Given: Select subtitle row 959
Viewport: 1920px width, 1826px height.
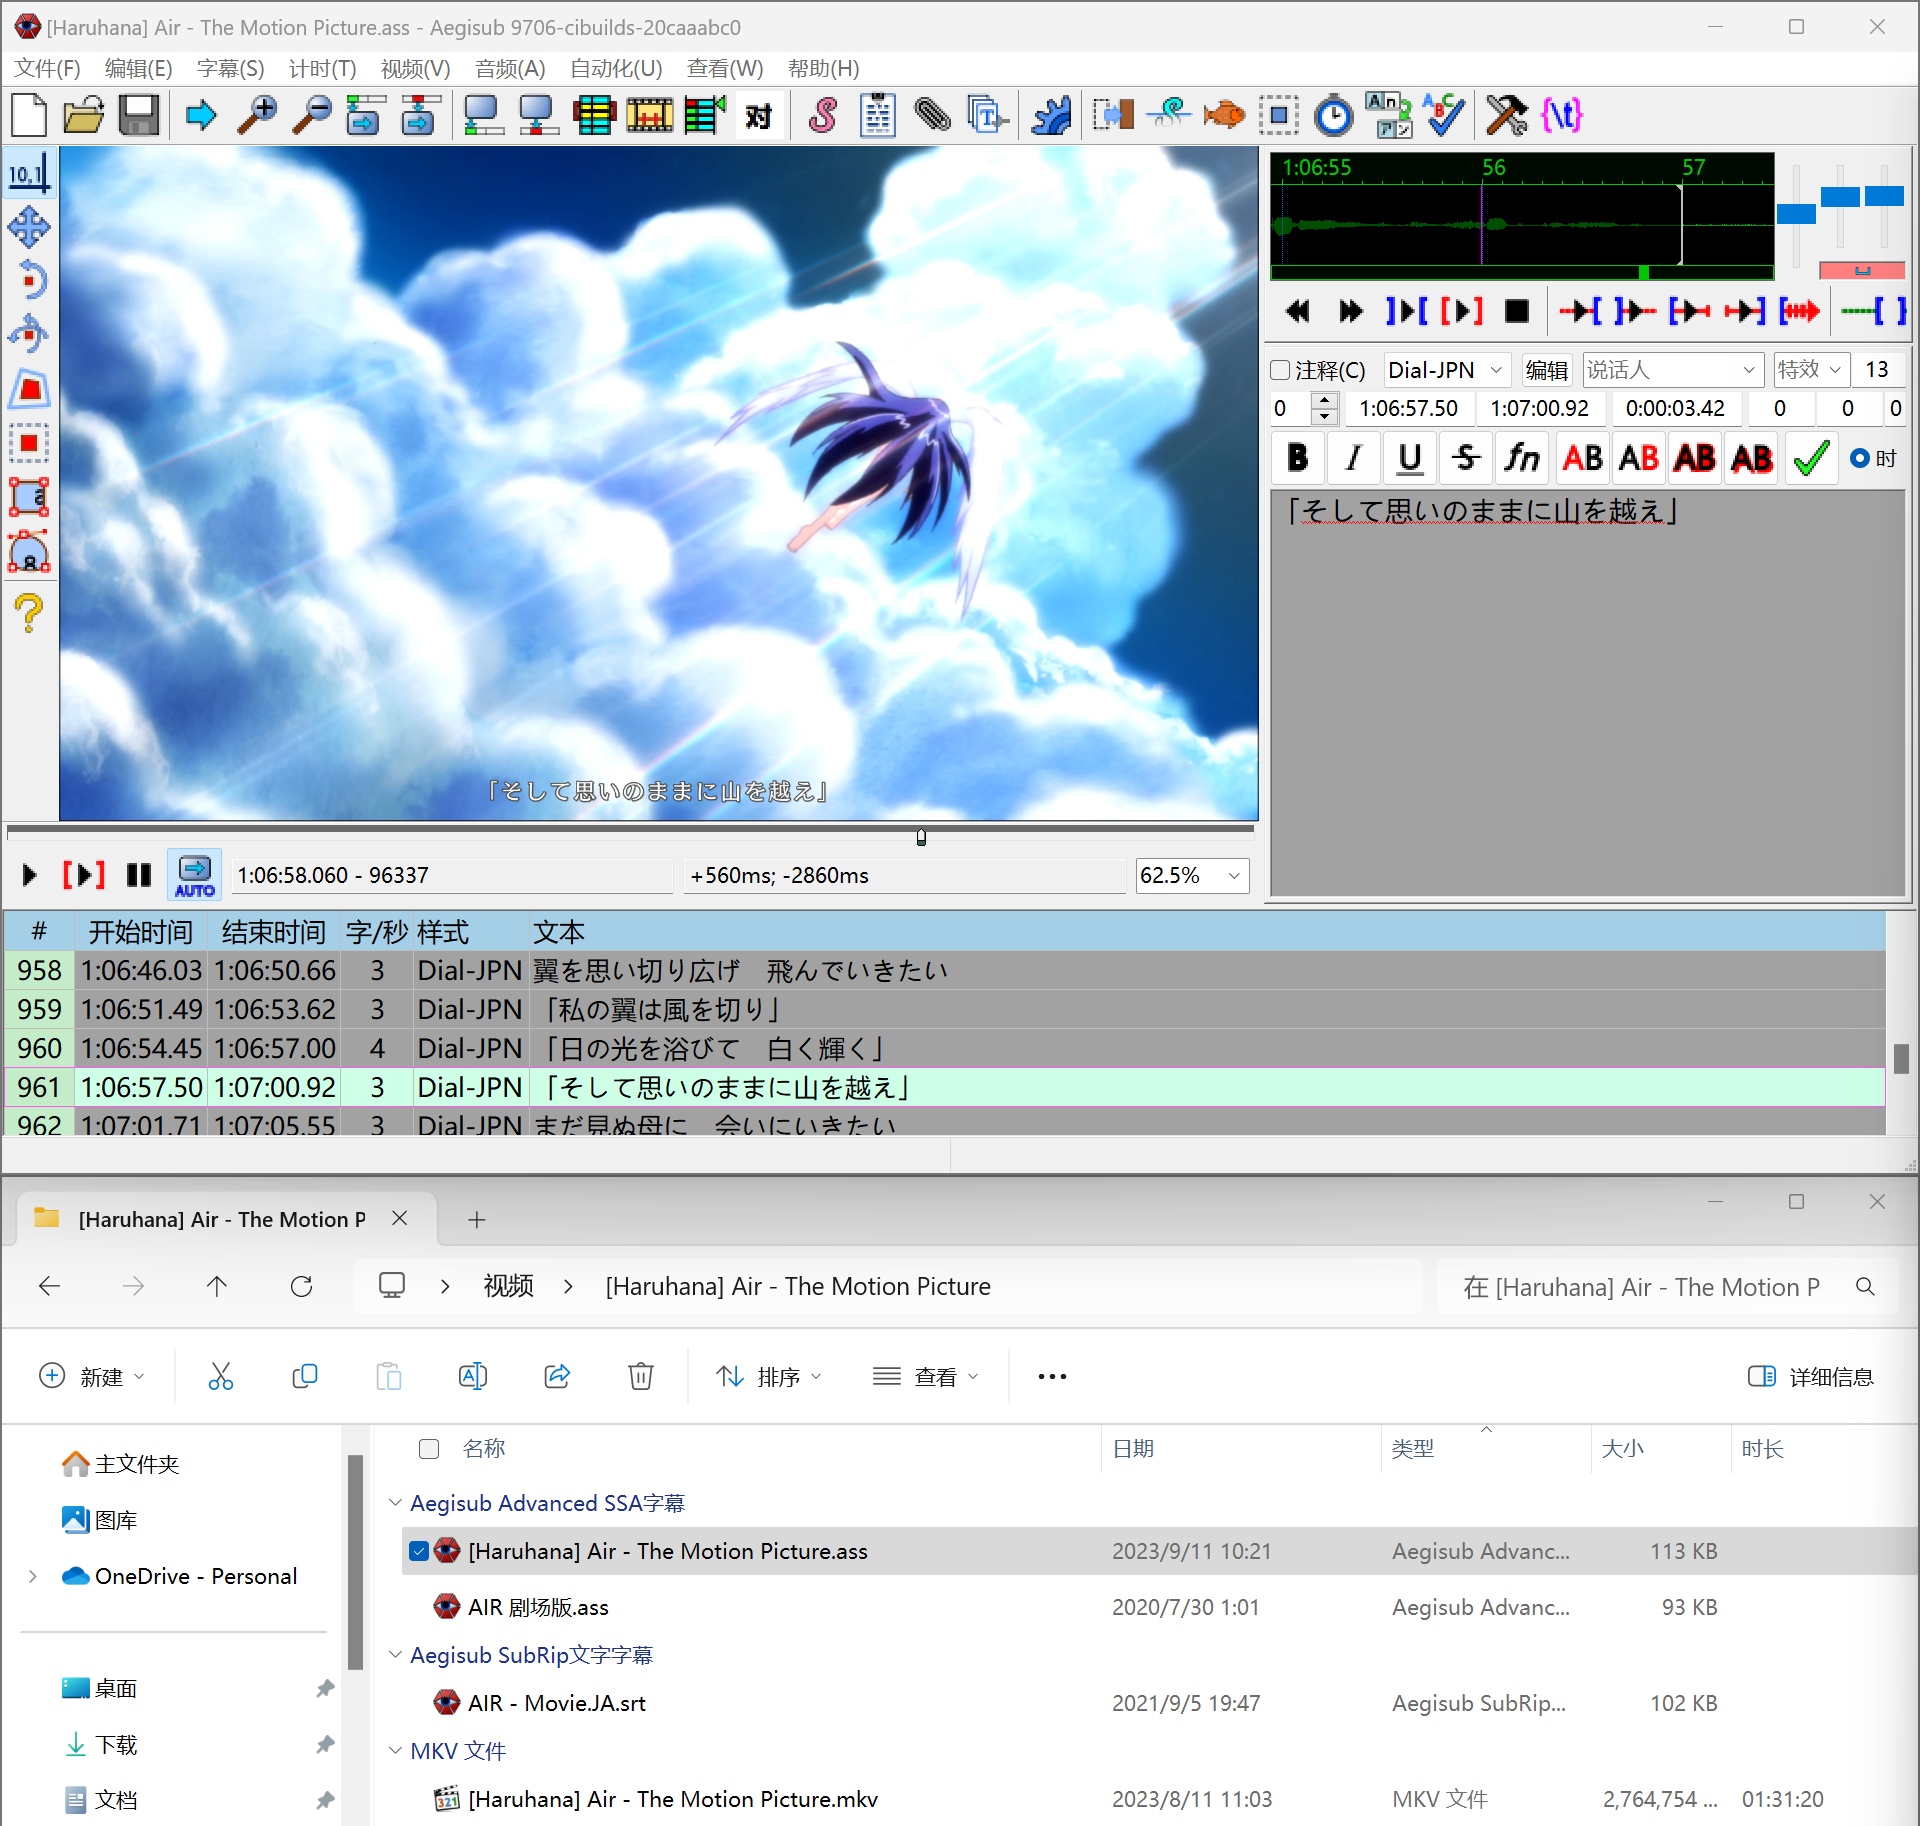Looking at the screenshot, I should (x=945, y=1009).
